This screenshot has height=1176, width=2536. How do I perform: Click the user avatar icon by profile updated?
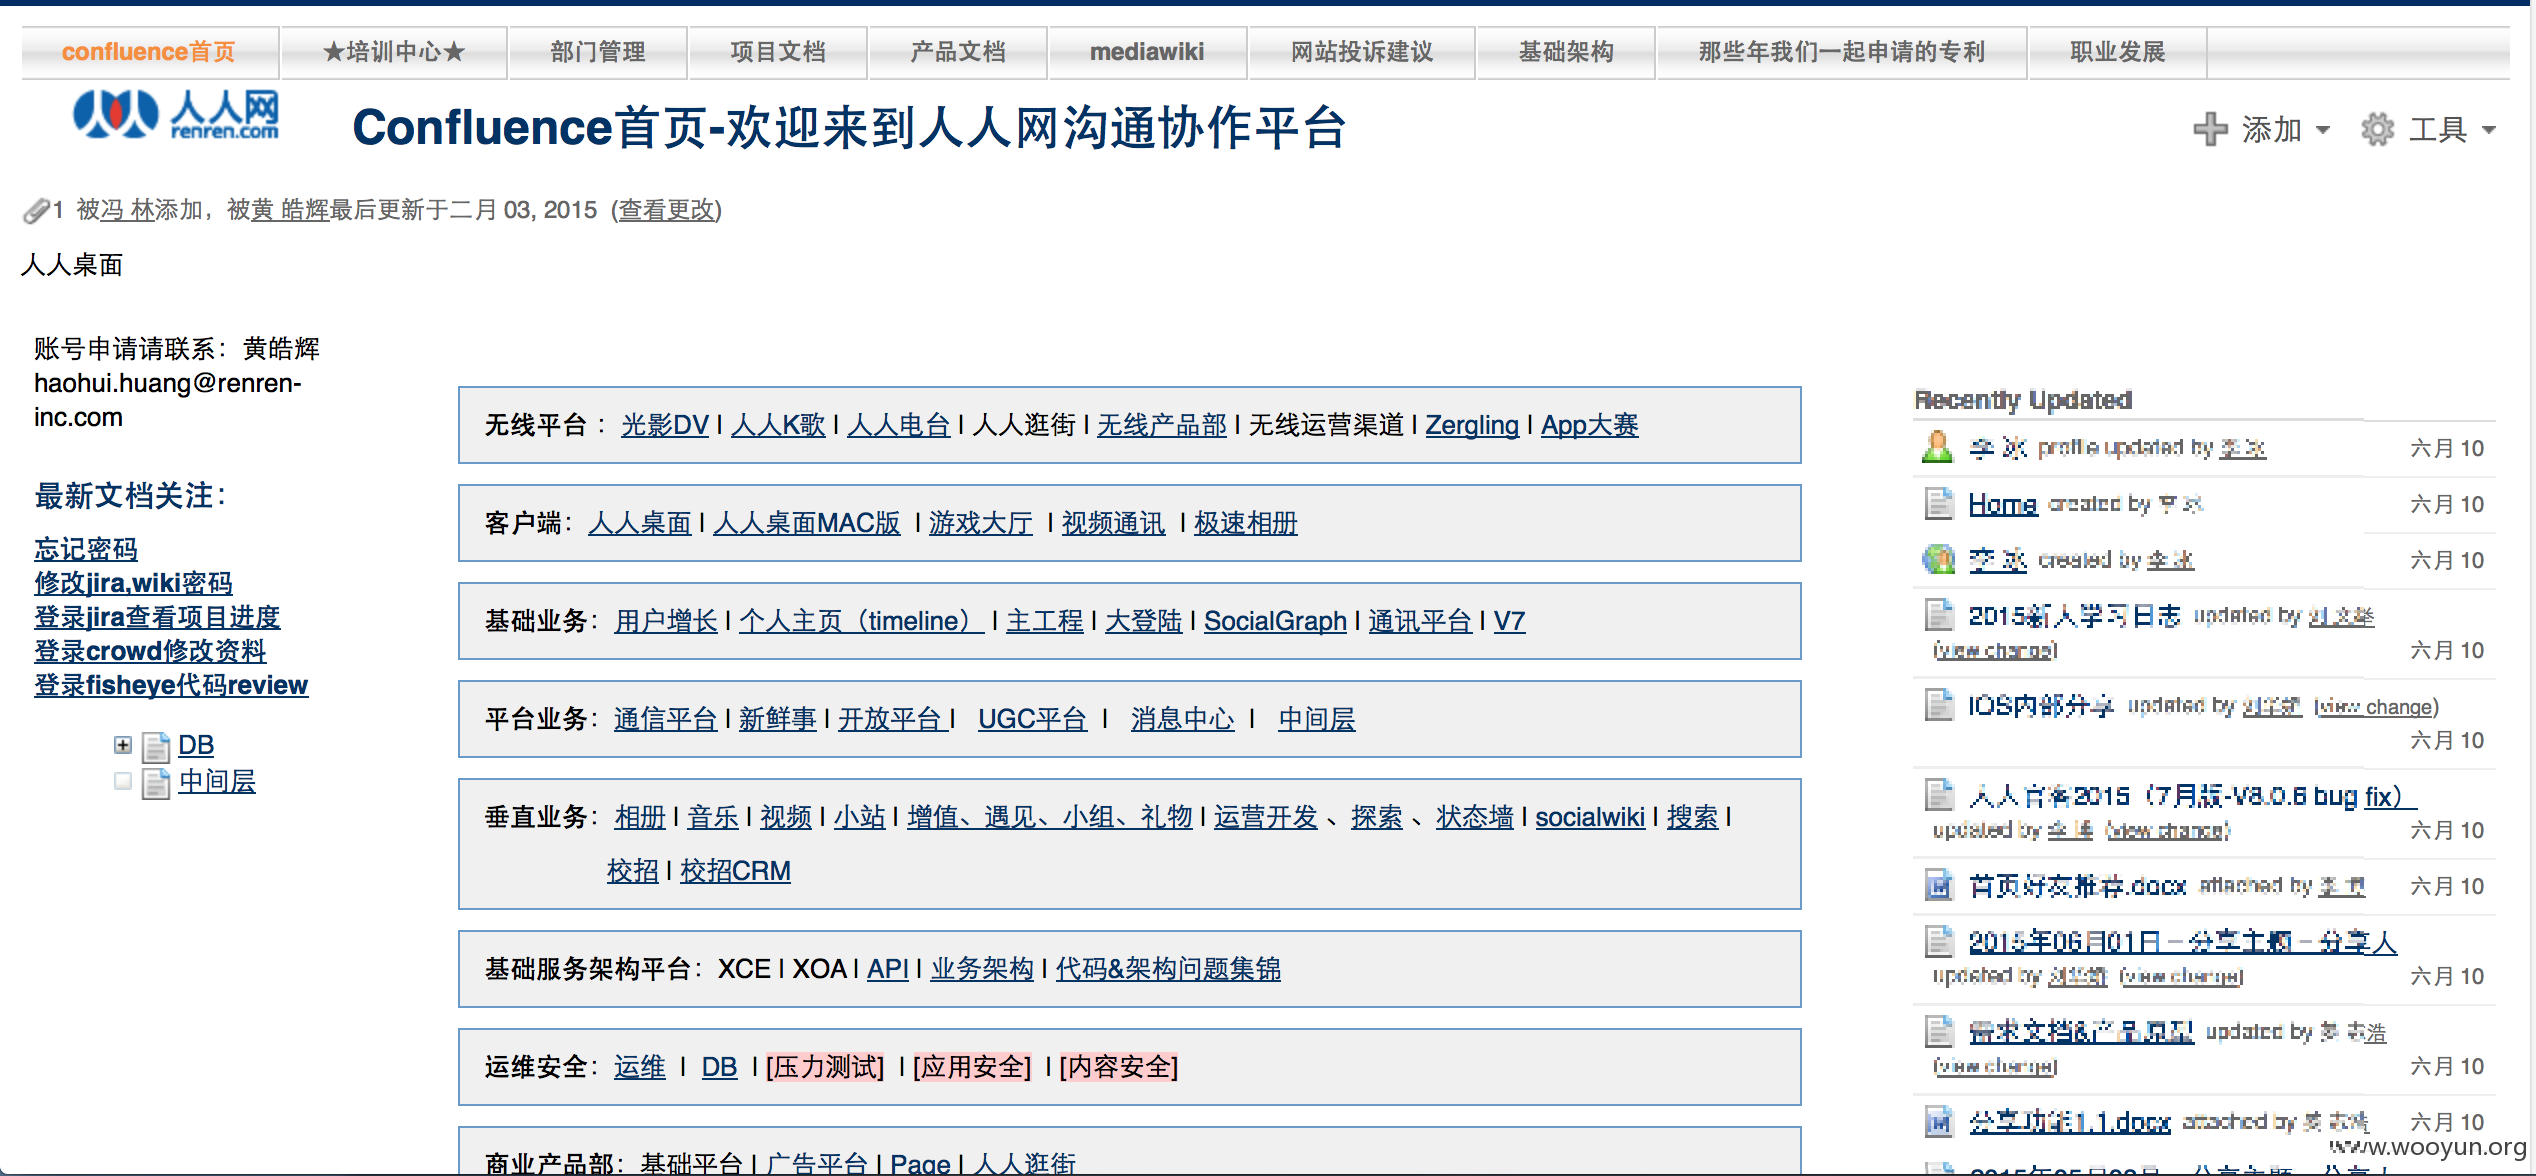tap(1938, 447)
